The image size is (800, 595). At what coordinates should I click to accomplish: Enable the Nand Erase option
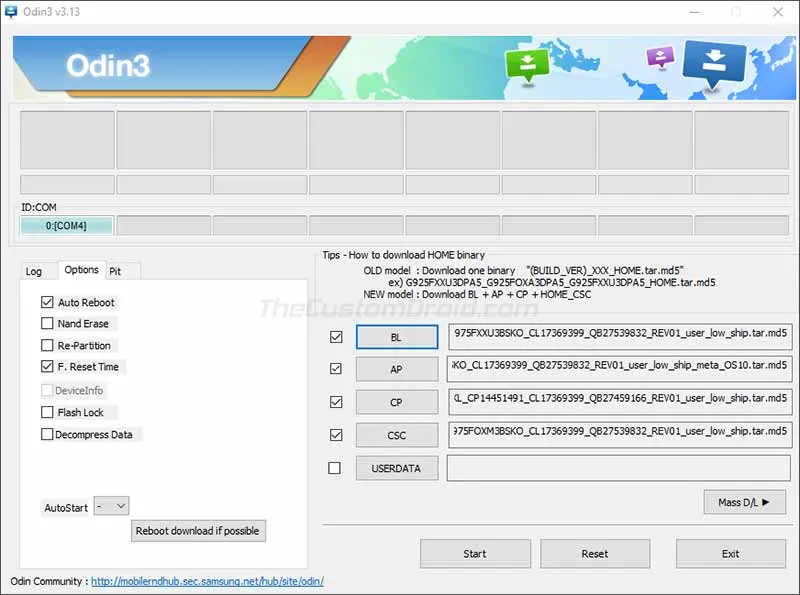pyautogui.click(x=47, y=324)
